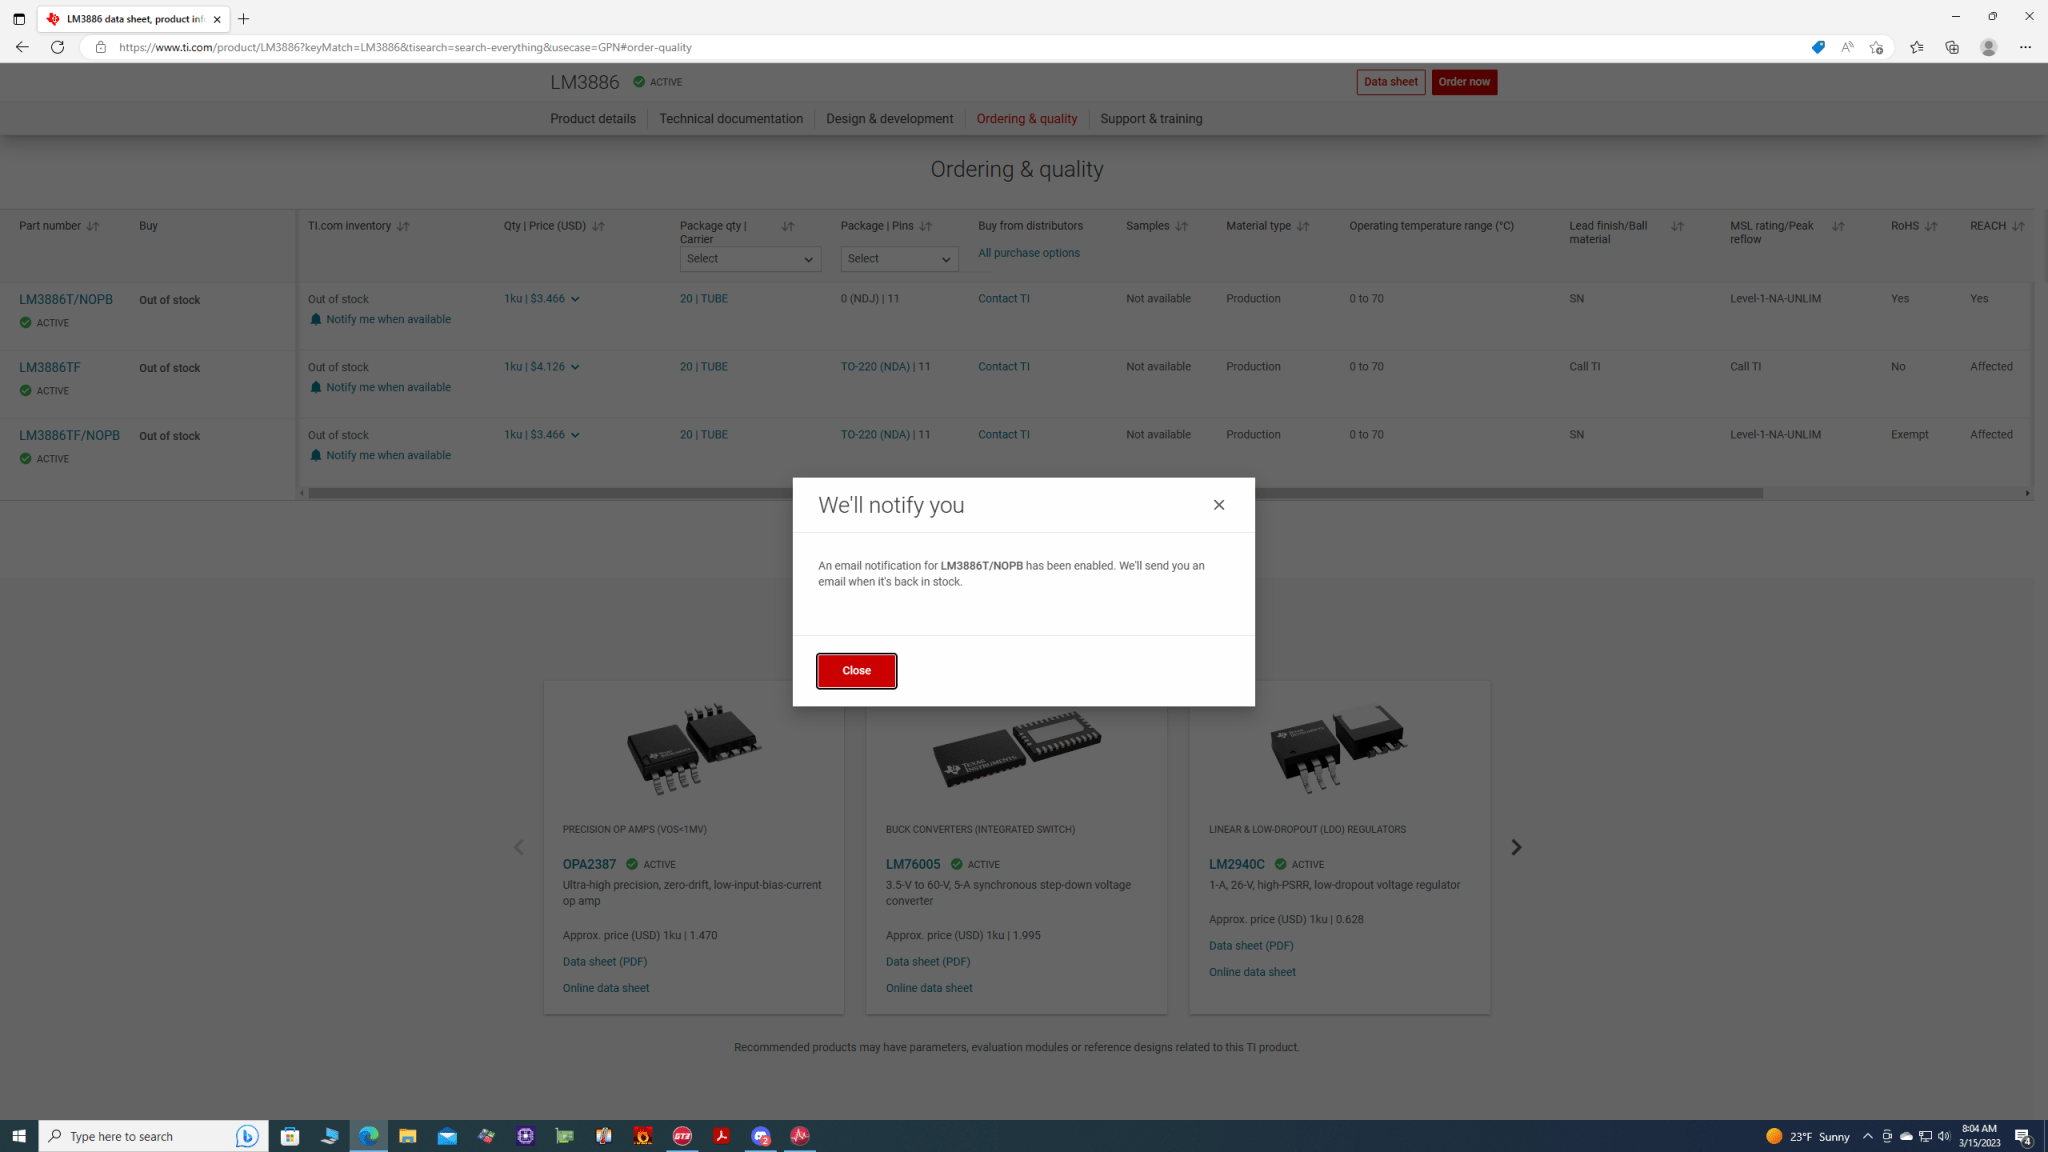
Task: Open Design & development tab
Action: pyautogui.click(x=889, y=119)
